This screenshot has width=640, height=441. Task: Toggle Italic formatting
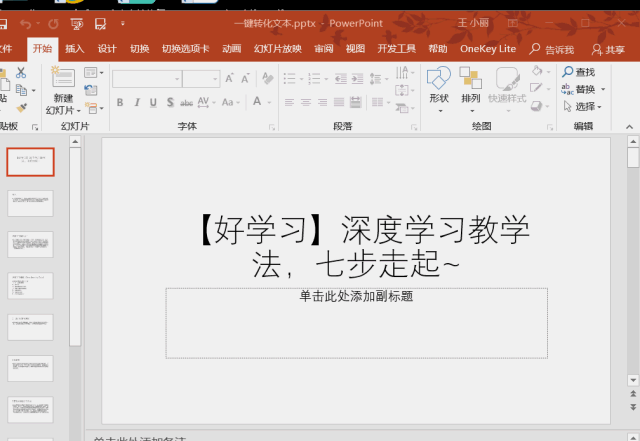coord(137,102)
